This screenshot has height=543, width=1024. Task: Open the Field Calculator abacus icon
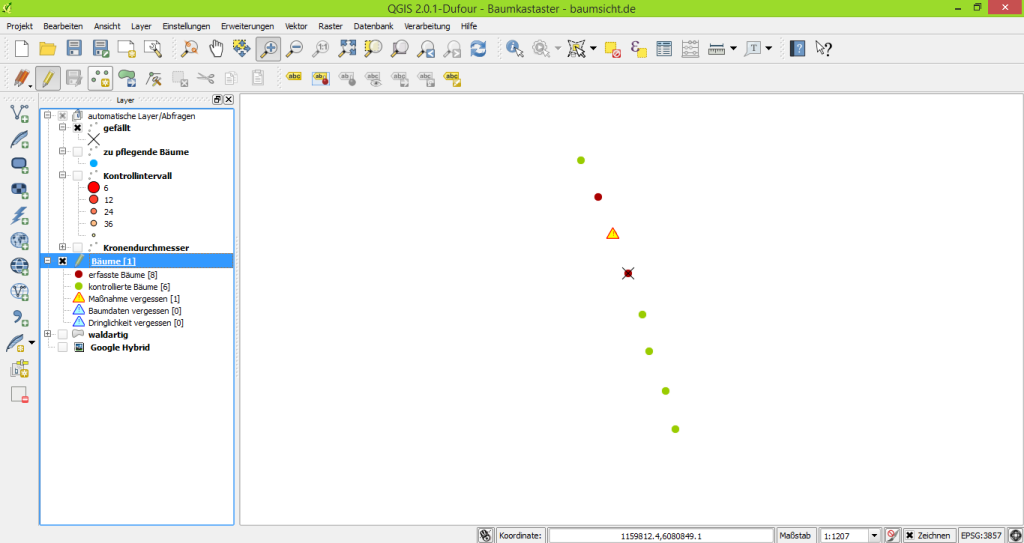(690, 48)
